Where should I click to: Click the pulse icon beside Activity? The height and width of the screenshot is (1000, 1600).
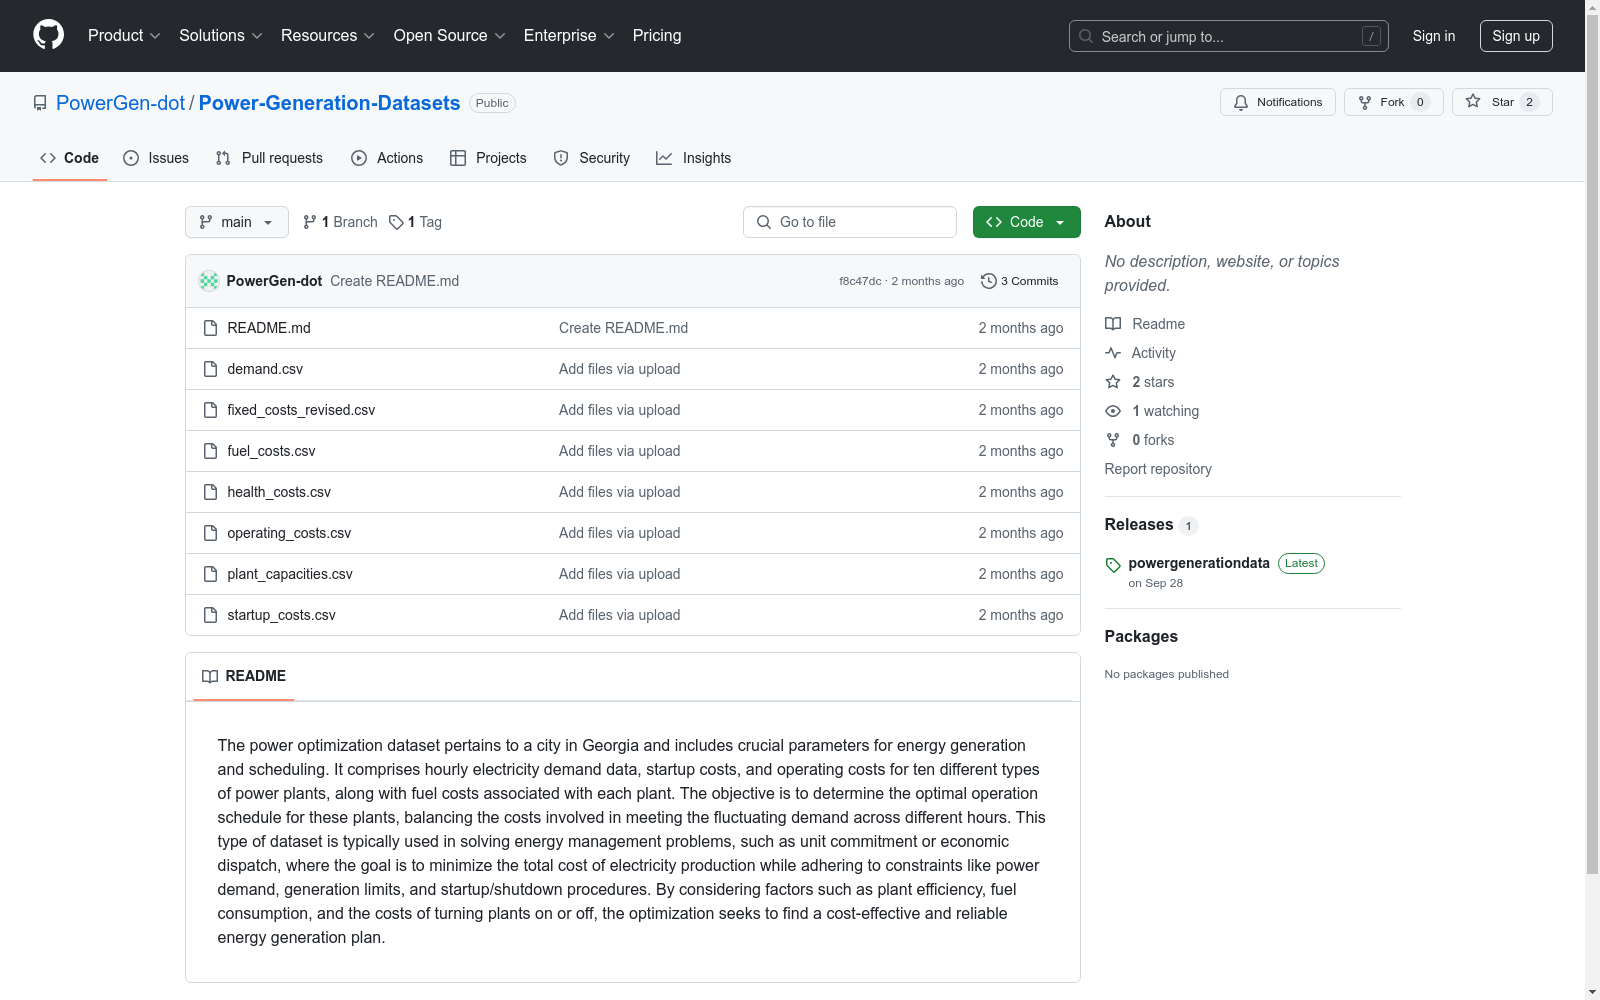click(1113, 353)
